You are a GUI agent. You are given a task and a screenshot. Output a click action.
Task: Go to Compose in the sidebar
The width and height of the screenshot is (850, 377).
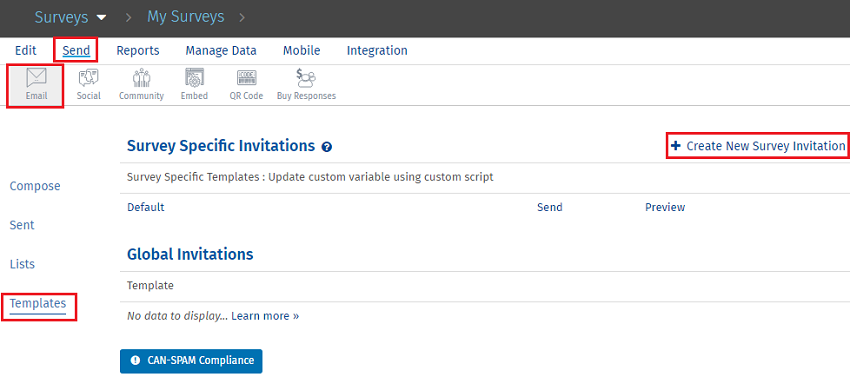tap(35, 186)
